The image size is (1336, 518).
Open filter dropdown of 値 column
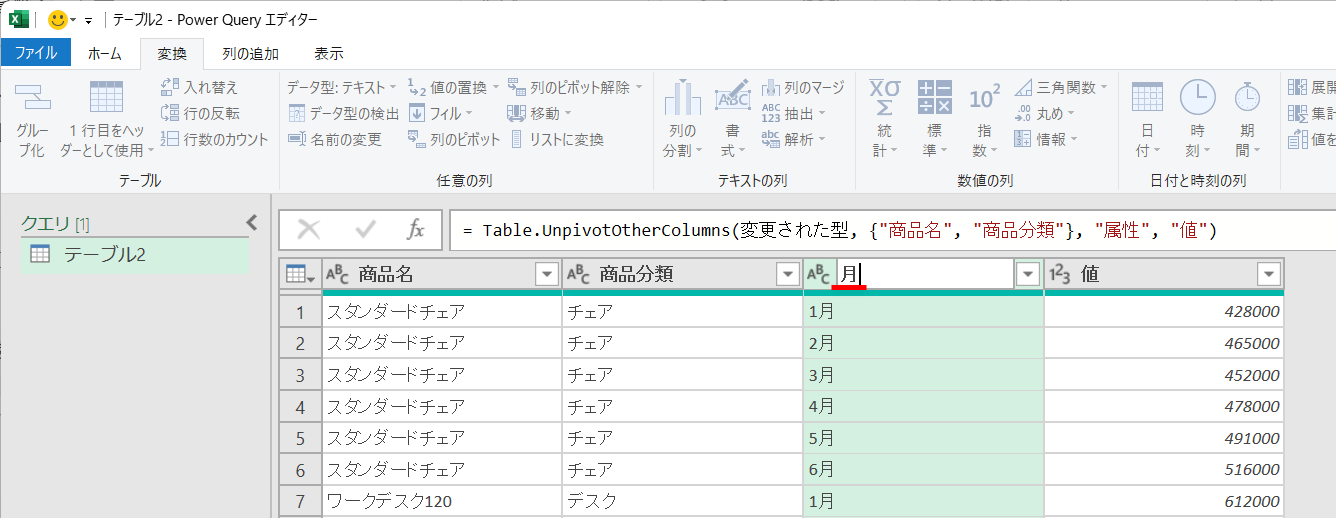(1269, 274)
